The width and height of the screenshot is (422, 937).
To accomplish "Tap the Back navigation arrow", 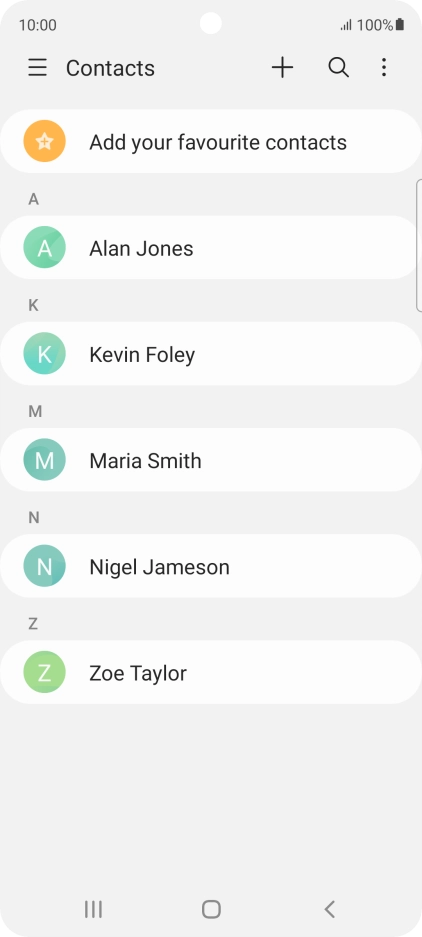I will click(x=329, y=909).
